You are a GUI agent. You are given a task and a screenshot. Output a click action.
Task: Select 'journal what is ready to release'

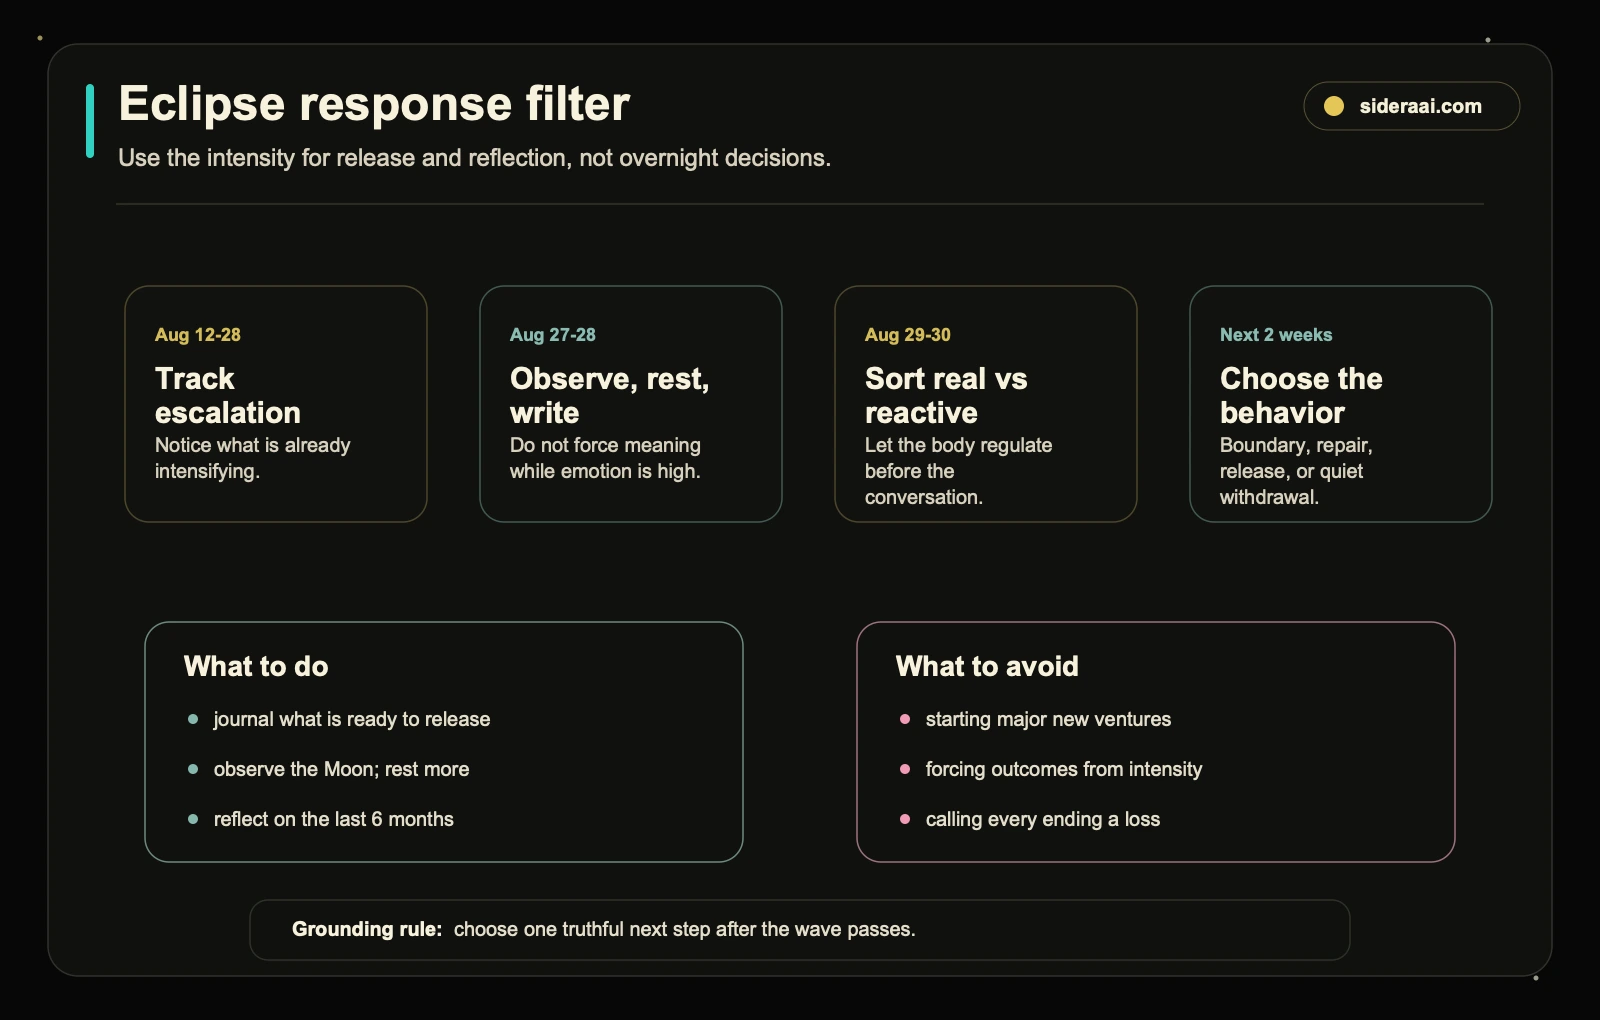[x=352, y=719]
